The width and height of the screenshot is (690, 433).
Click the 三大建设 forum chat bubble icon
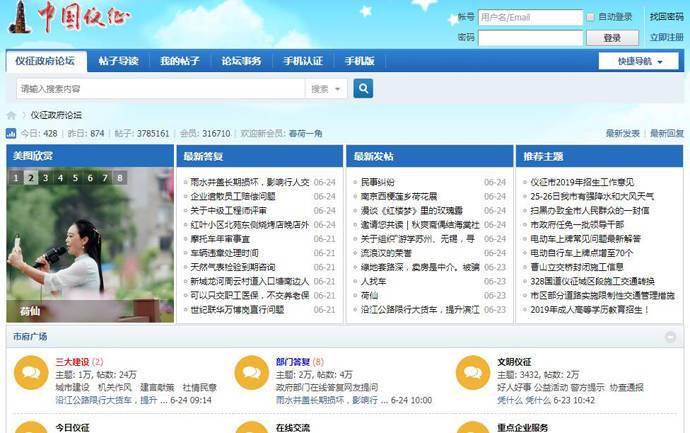point(31,372)
